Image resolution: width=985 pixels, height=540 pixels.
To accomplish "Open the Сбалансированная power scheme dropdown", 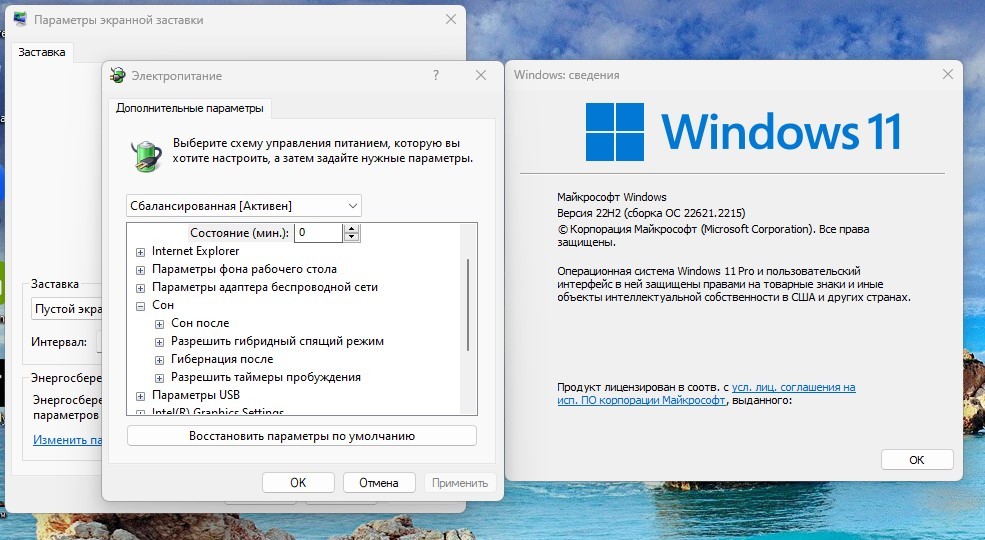I will pyautogui.click(x=244, y=205).
